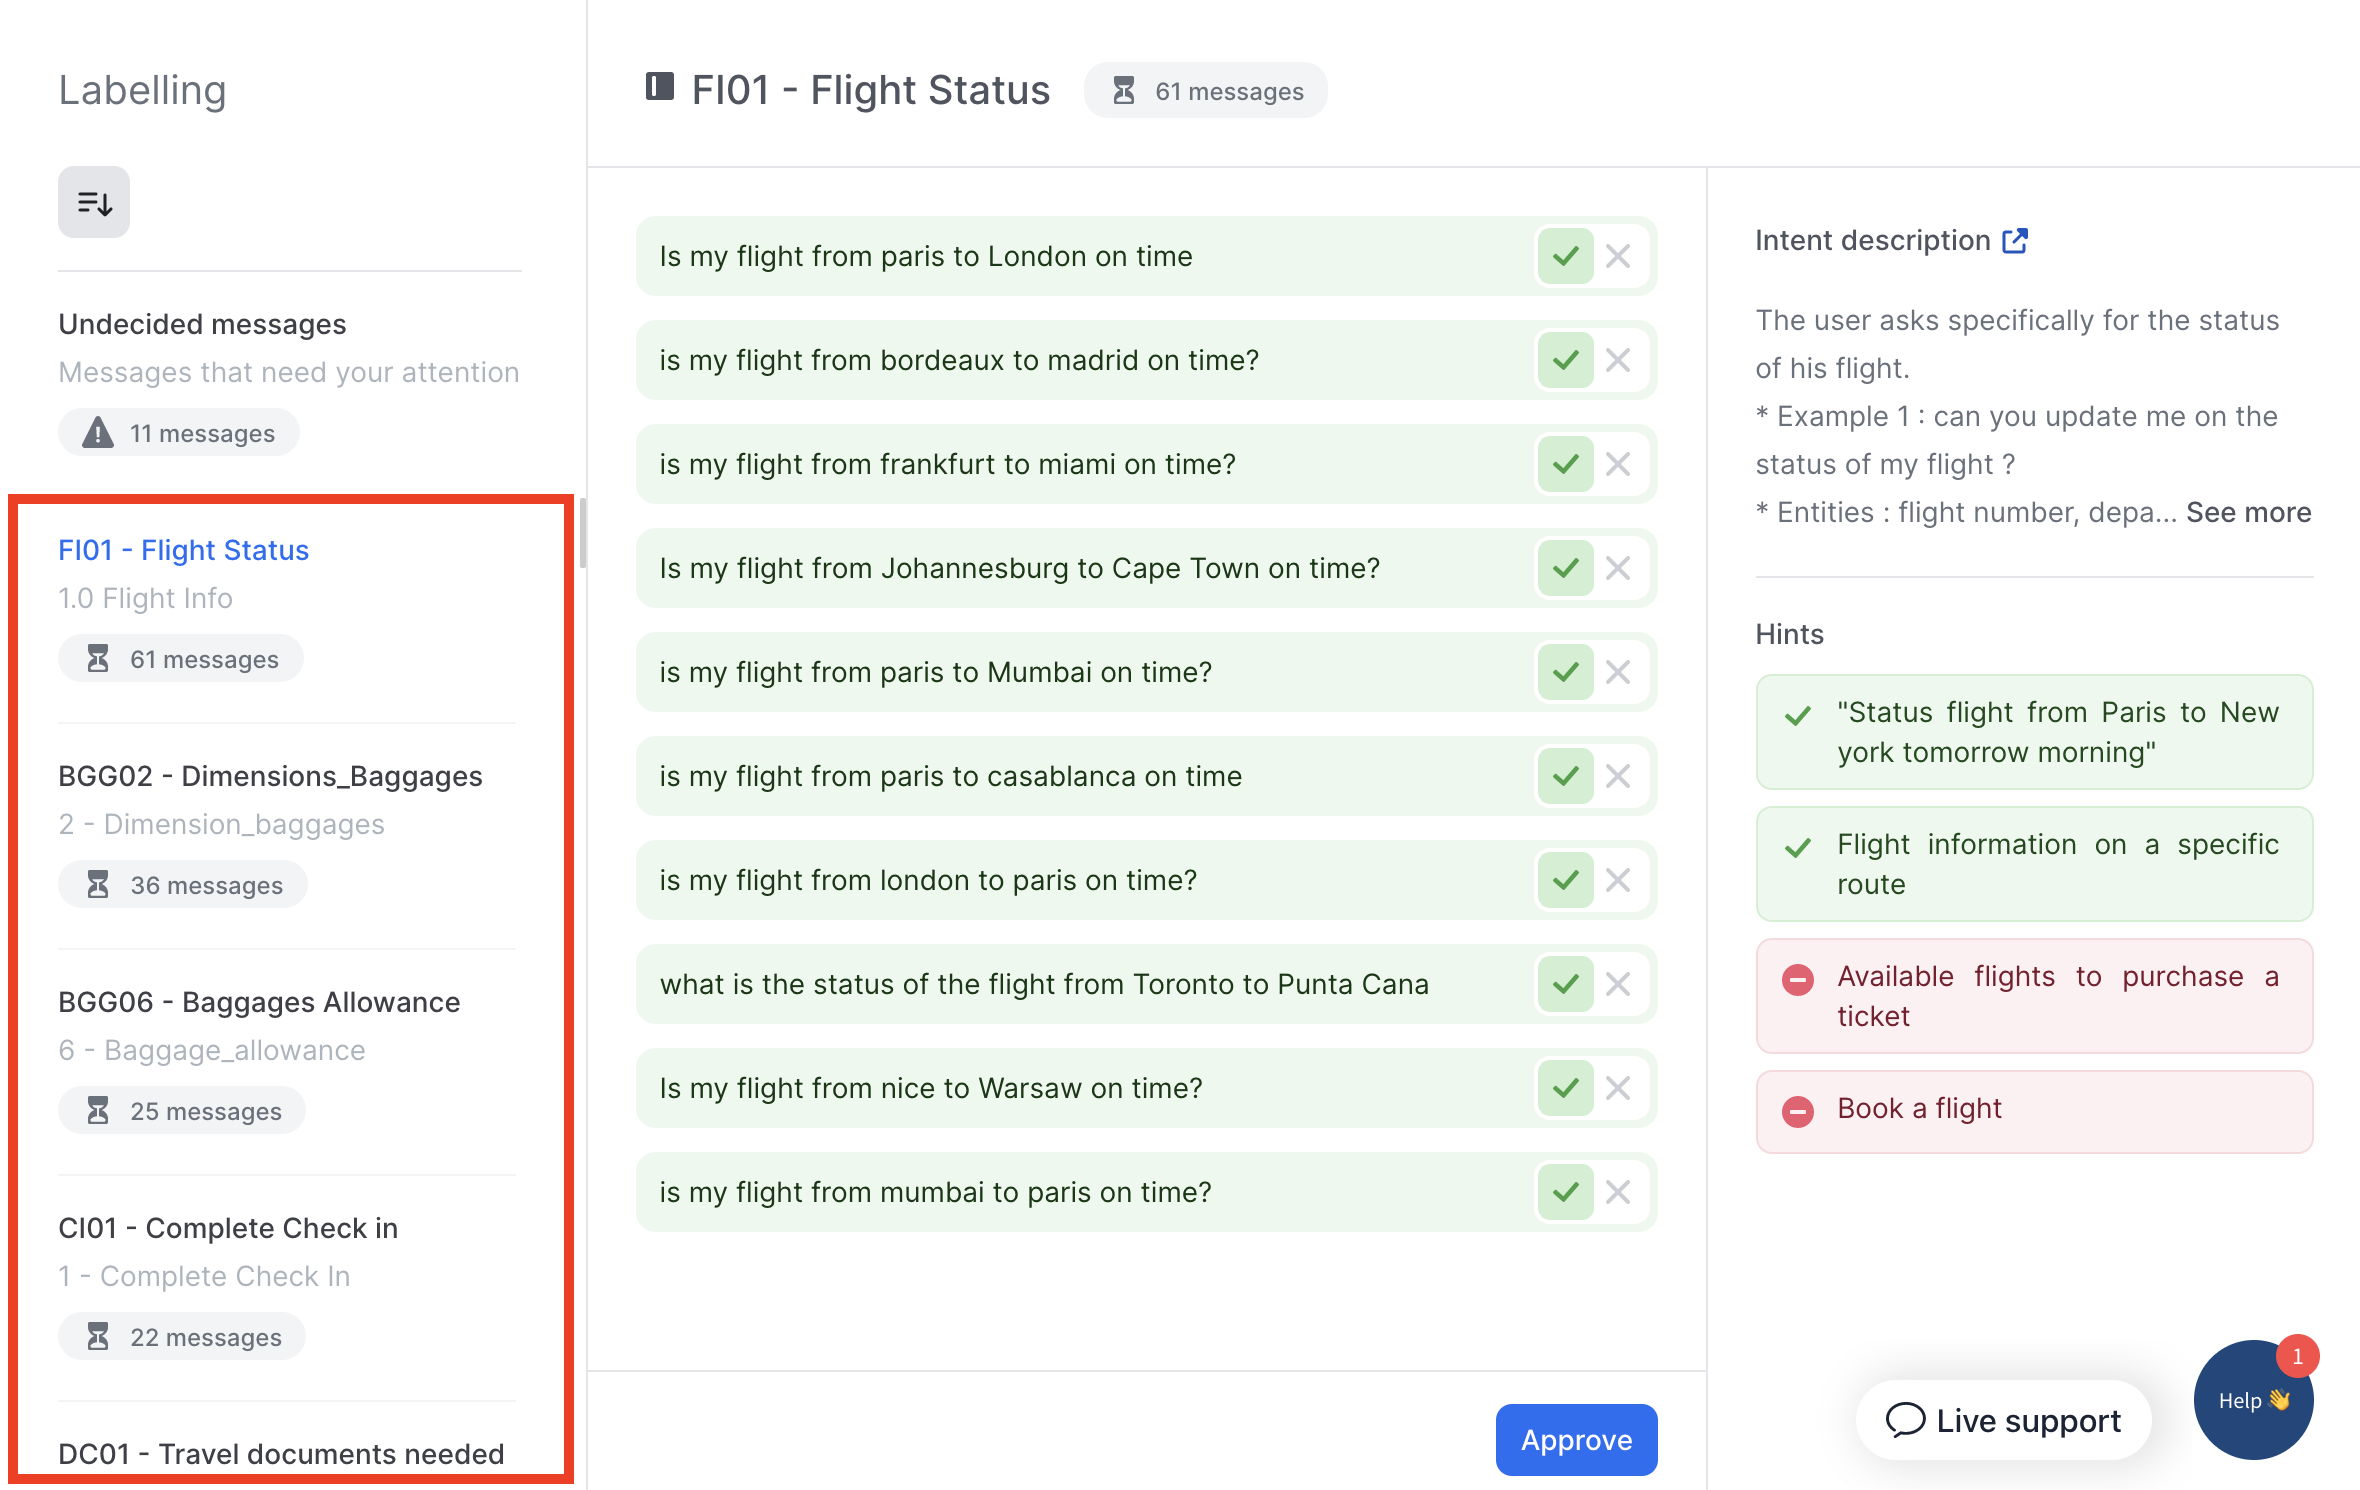Open Live support chat
Image resolution: width=2360 pixels, height=1490 pixels.
tap(2004, 1421)
